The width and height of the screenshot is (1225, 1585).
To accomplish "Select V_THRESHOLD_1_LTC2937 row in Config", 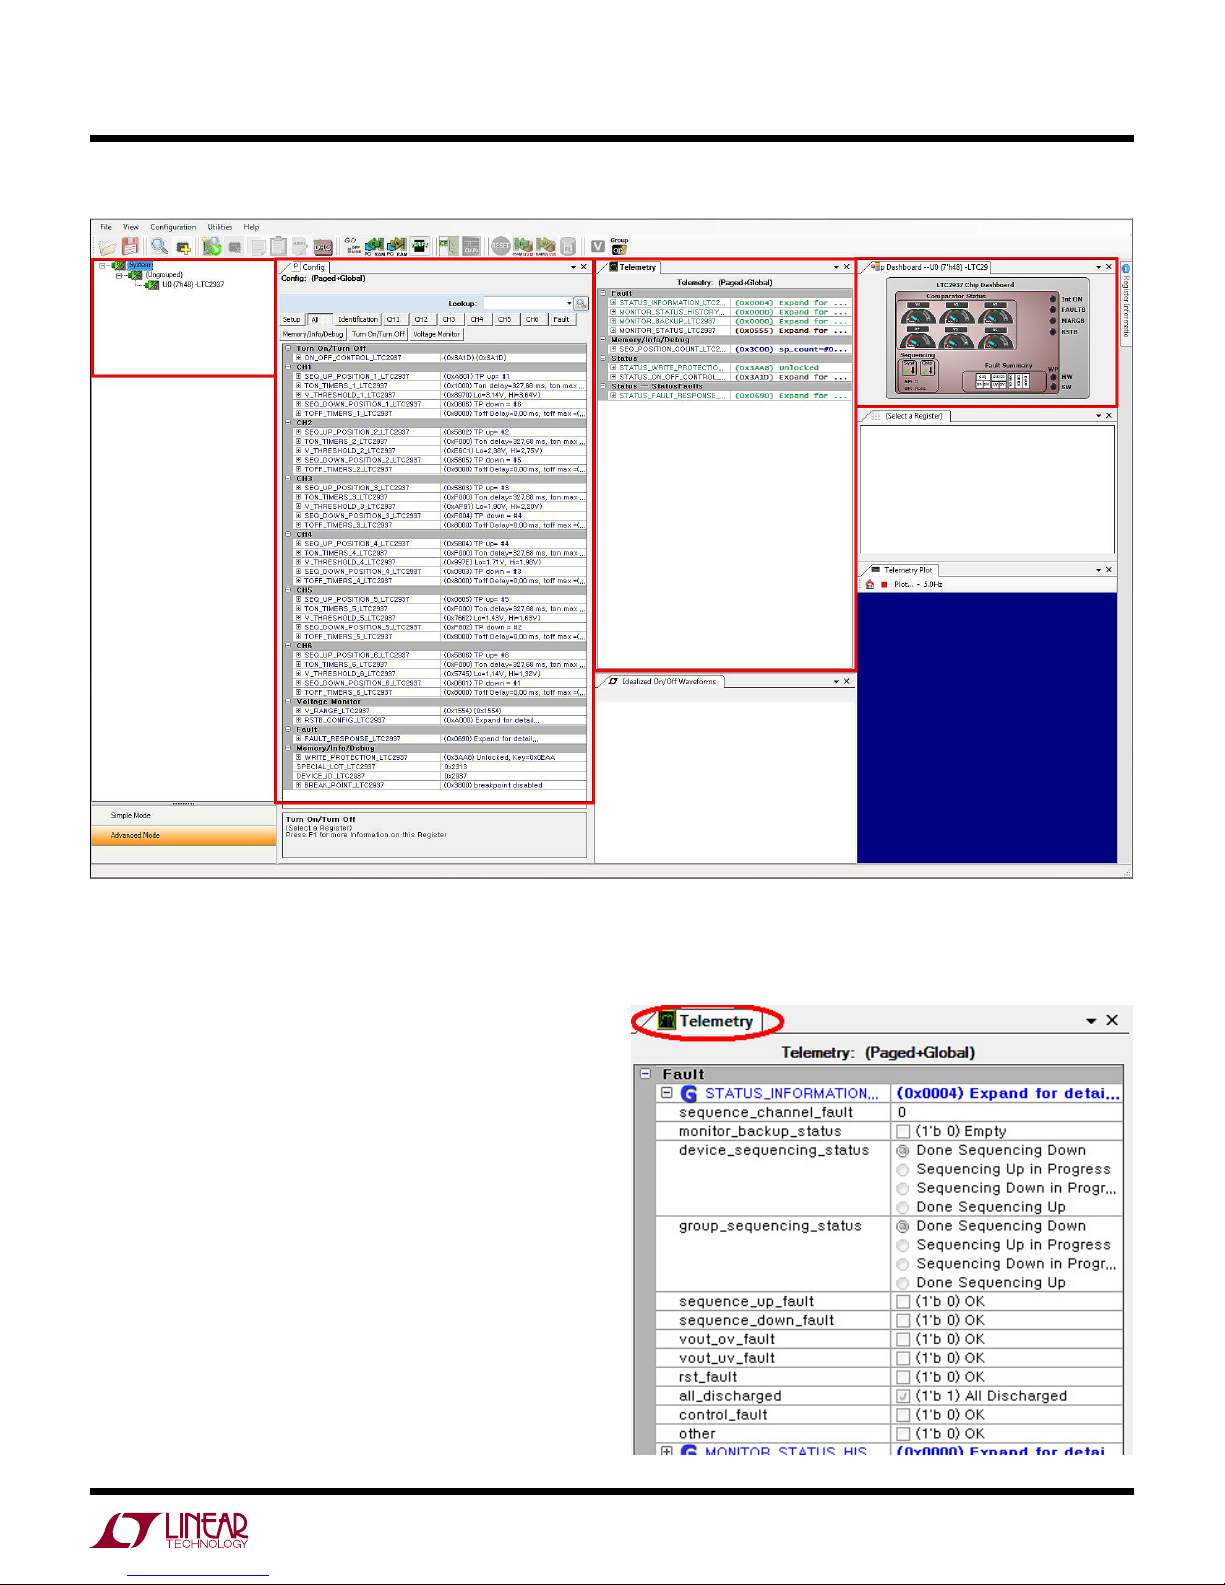I will [441, 395].
